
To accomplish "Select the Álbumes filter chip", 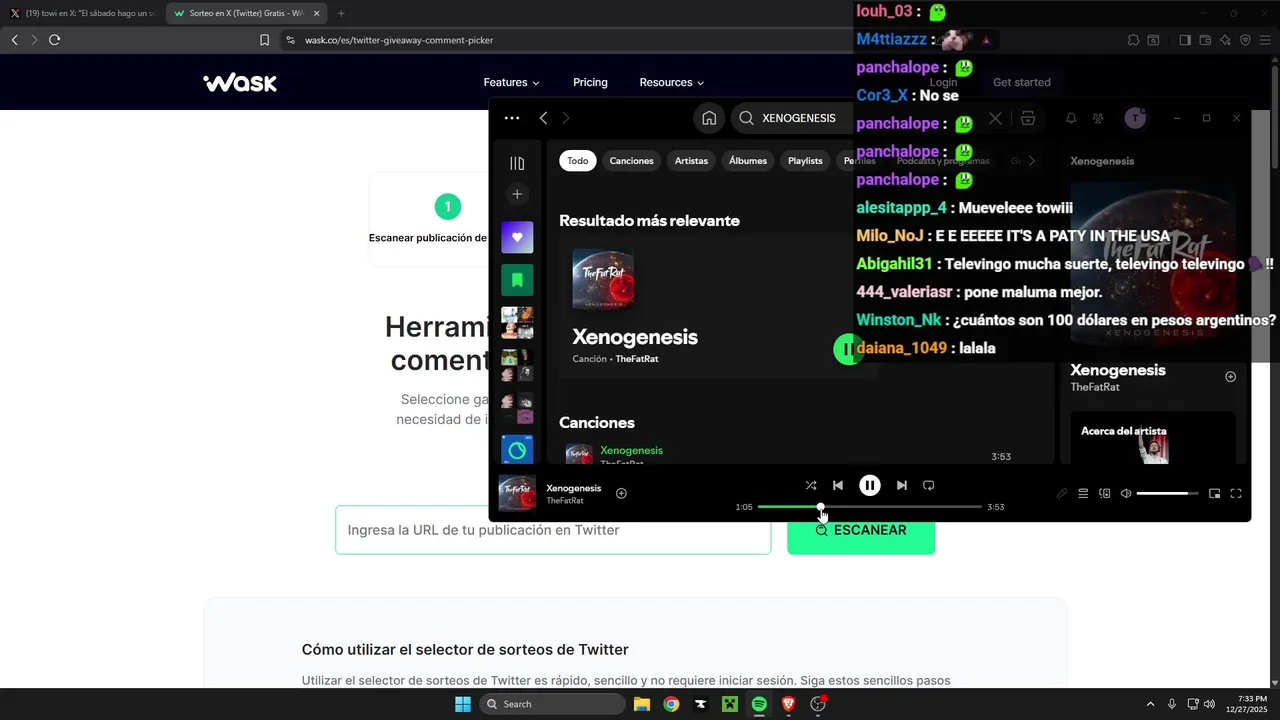I will [x=748, y=161].
